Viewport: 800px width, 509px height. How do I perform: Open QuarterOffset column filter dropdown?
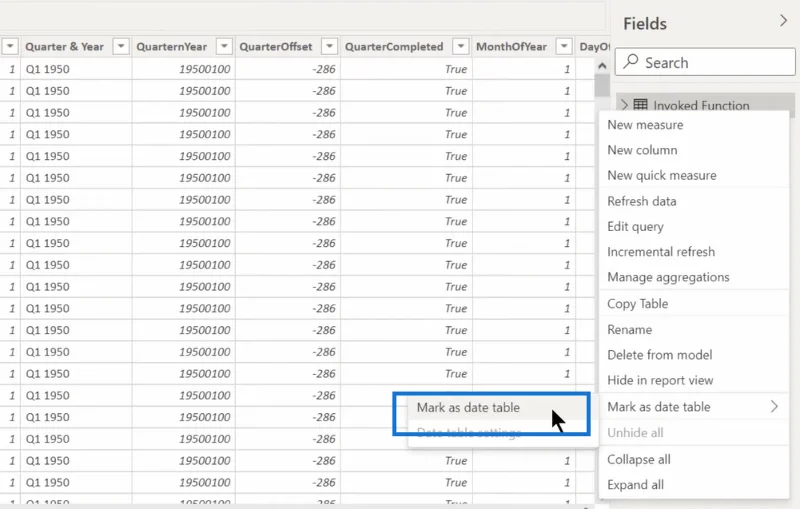(330, 47)
